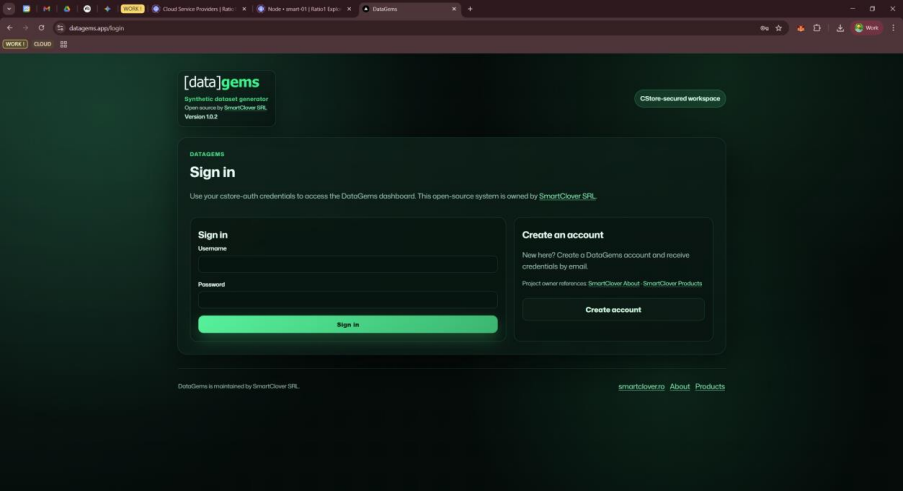Viewport: 903px width, 491px height.
Task: Bookmark this page with the star
Action: pyautogui.click(x=779, y=28)
